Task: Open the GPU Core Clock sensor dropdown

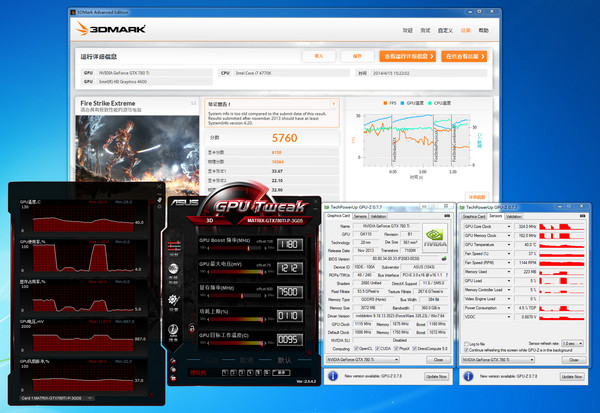Action: pyautogui.click(x=509, y=227)
